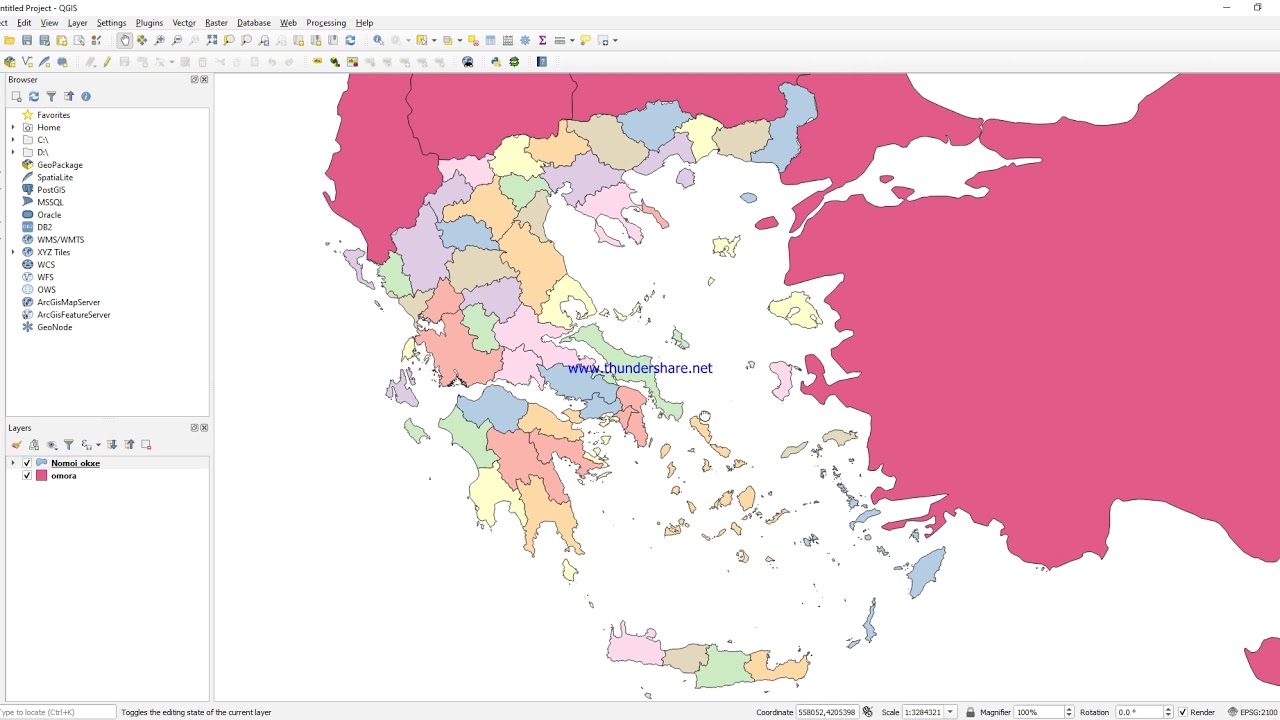Select WMS/WMTS in Browser tree
The height and width of the screenshot is (720, 1280).
pos(60,240)
